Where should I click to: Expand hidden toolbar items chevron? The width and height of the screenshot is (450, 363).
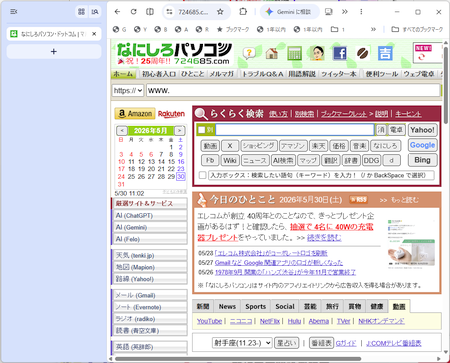pos(345,12)
